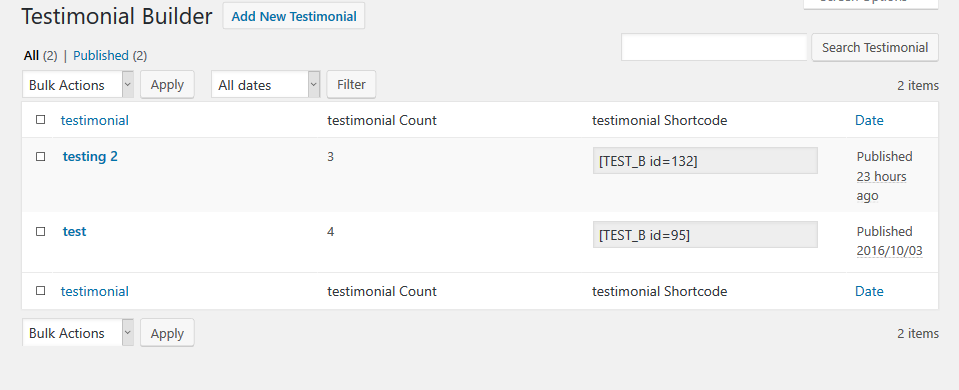Open top Bulk Actions dropdown
Screen dimensions: 959x390
78,84
